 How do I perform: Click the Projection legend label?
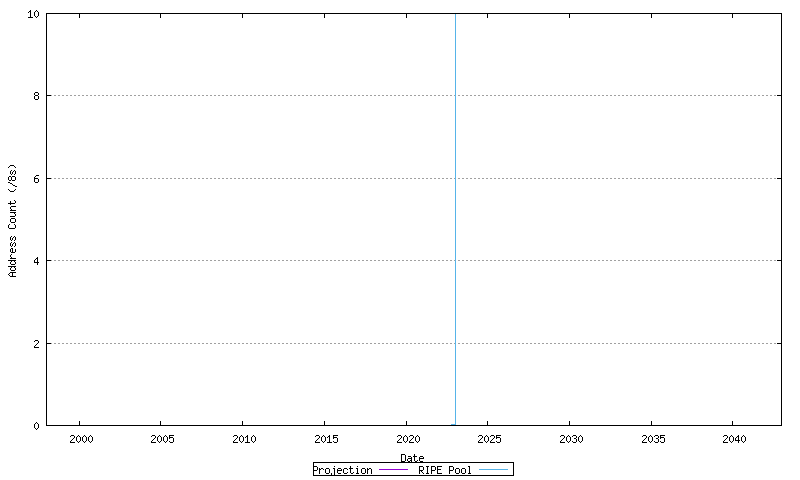click(342, 470)
